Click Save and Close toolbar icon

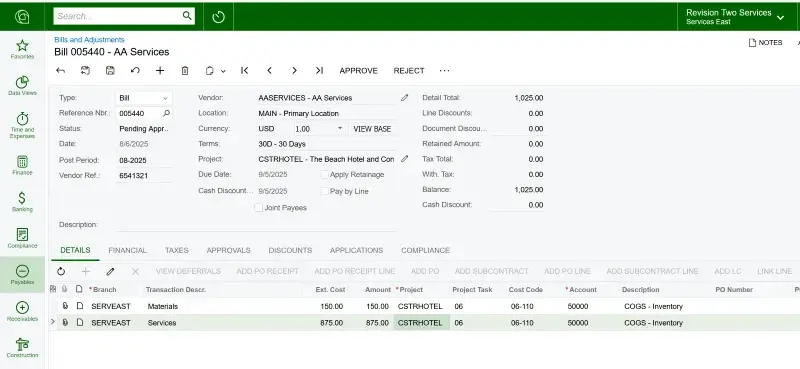tap(85, 70)
